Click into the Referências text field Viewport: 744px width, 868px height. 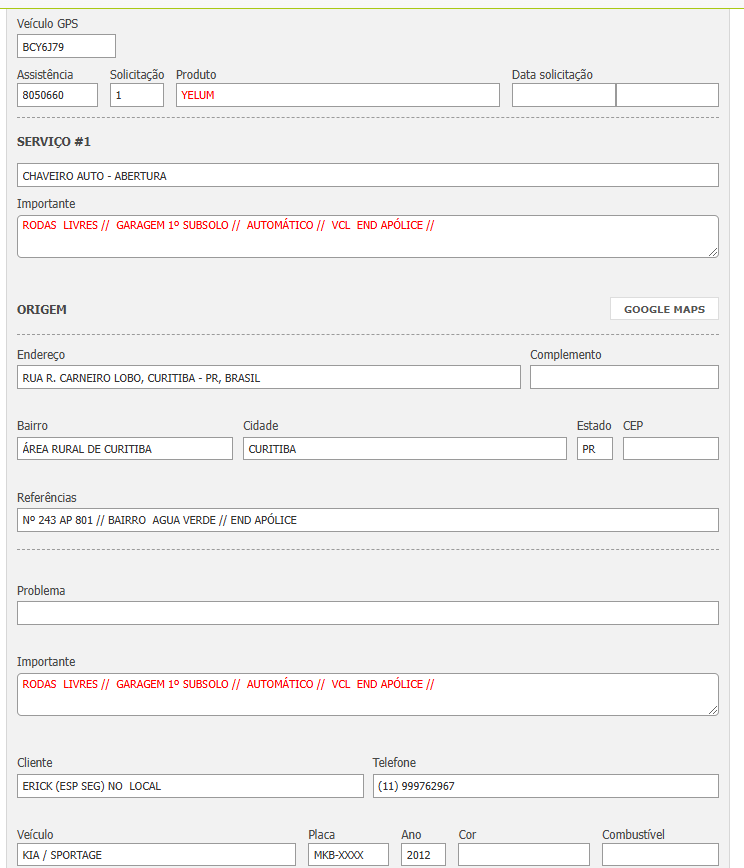coord(367,520)
